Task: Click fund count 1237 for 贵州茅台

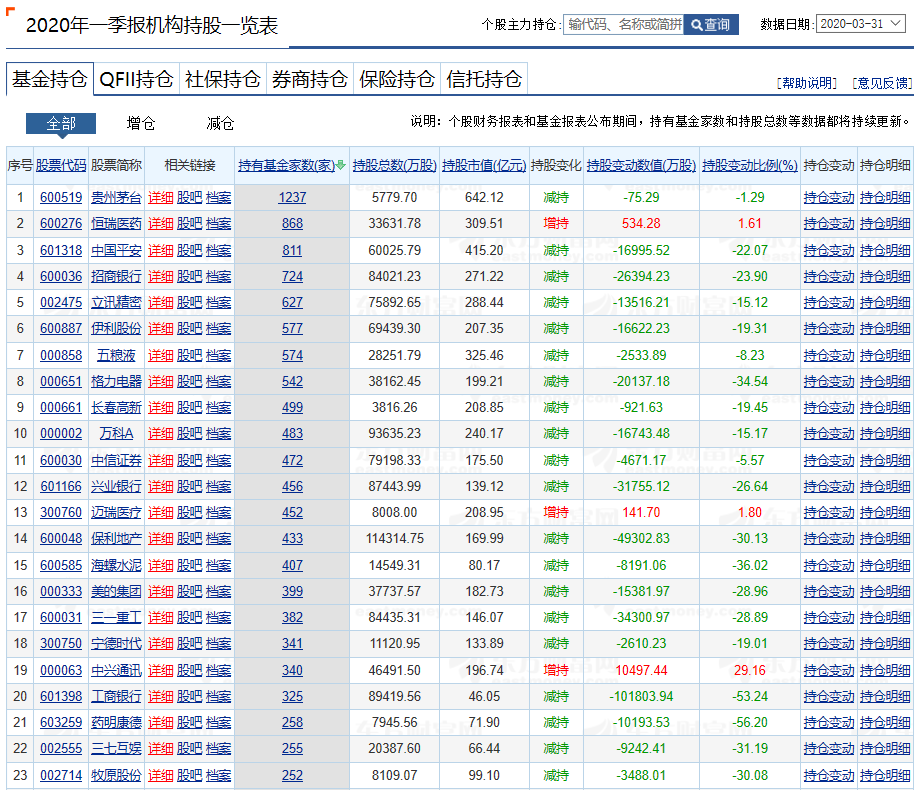Action: [x=292, y=197]
